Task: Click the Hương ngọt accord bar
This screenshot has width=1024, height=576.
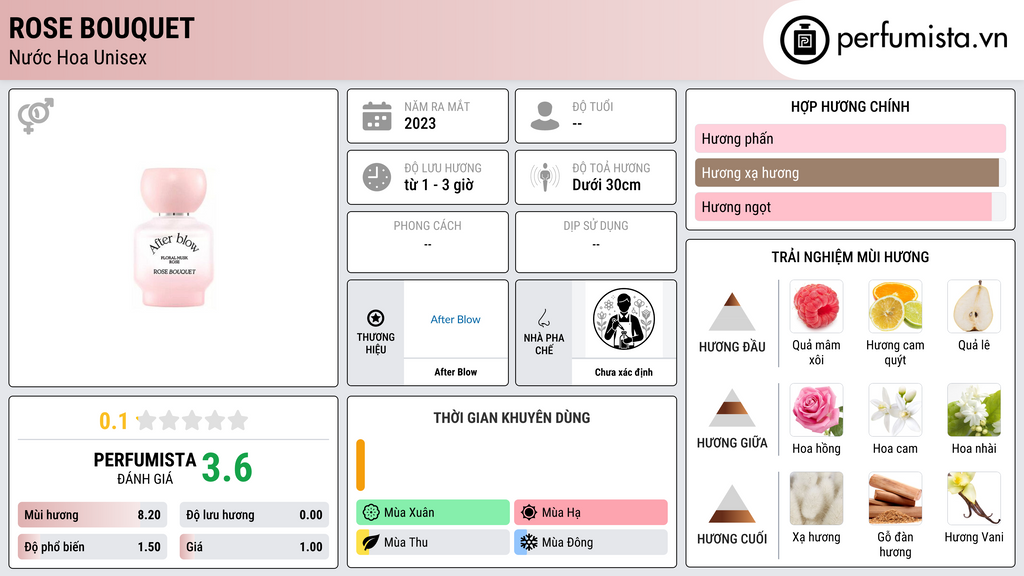Action: [850, 207]
